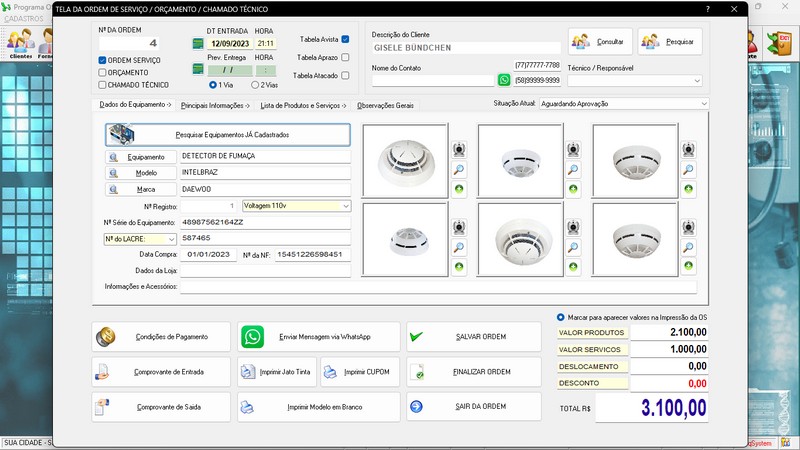800x450 pixels.
Task: Click the magnifier icon beside the top-right image
Action: coord(688,170)
